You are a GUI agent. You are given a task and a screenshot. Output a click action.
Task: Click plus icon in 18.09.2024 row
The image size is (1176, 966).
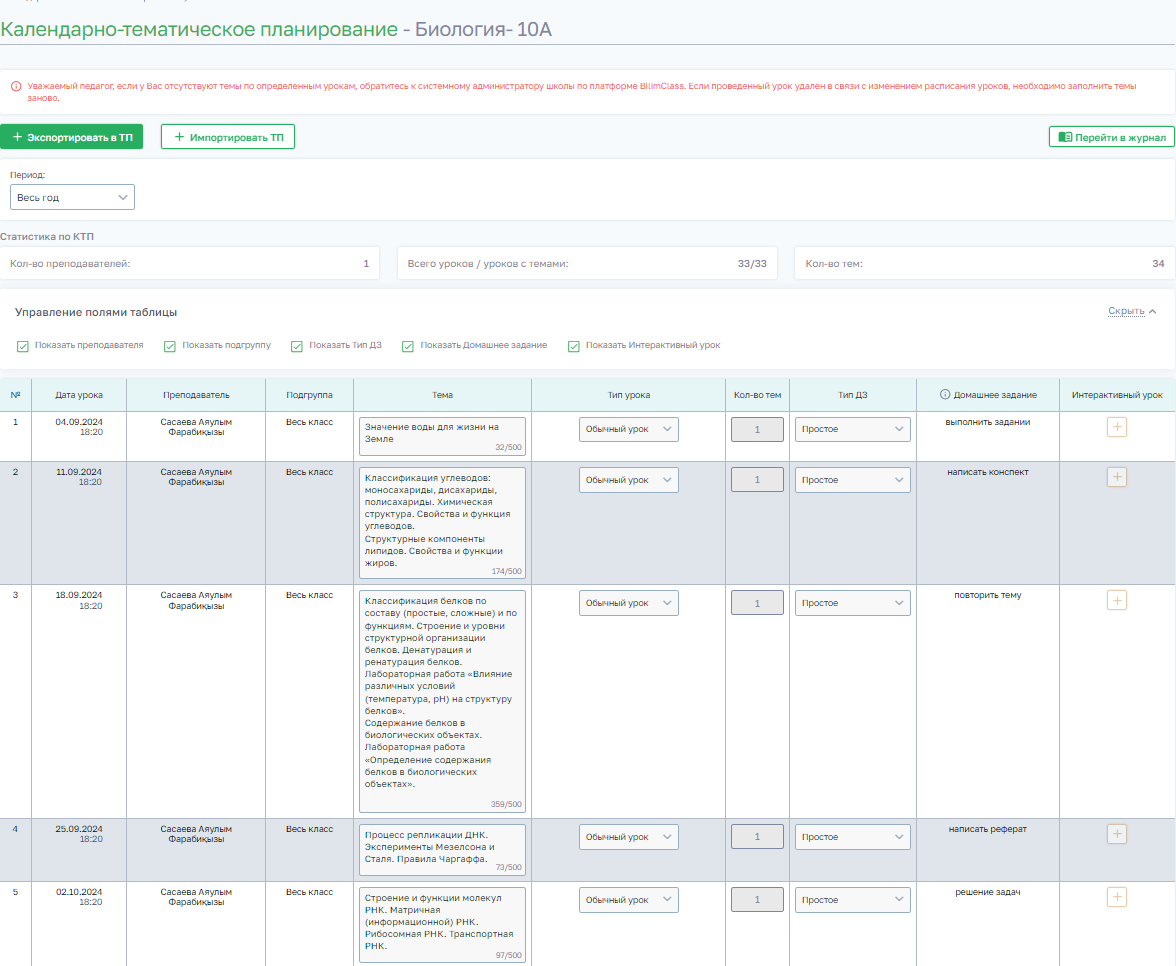pyautogui.click(x=1117, y=600)
